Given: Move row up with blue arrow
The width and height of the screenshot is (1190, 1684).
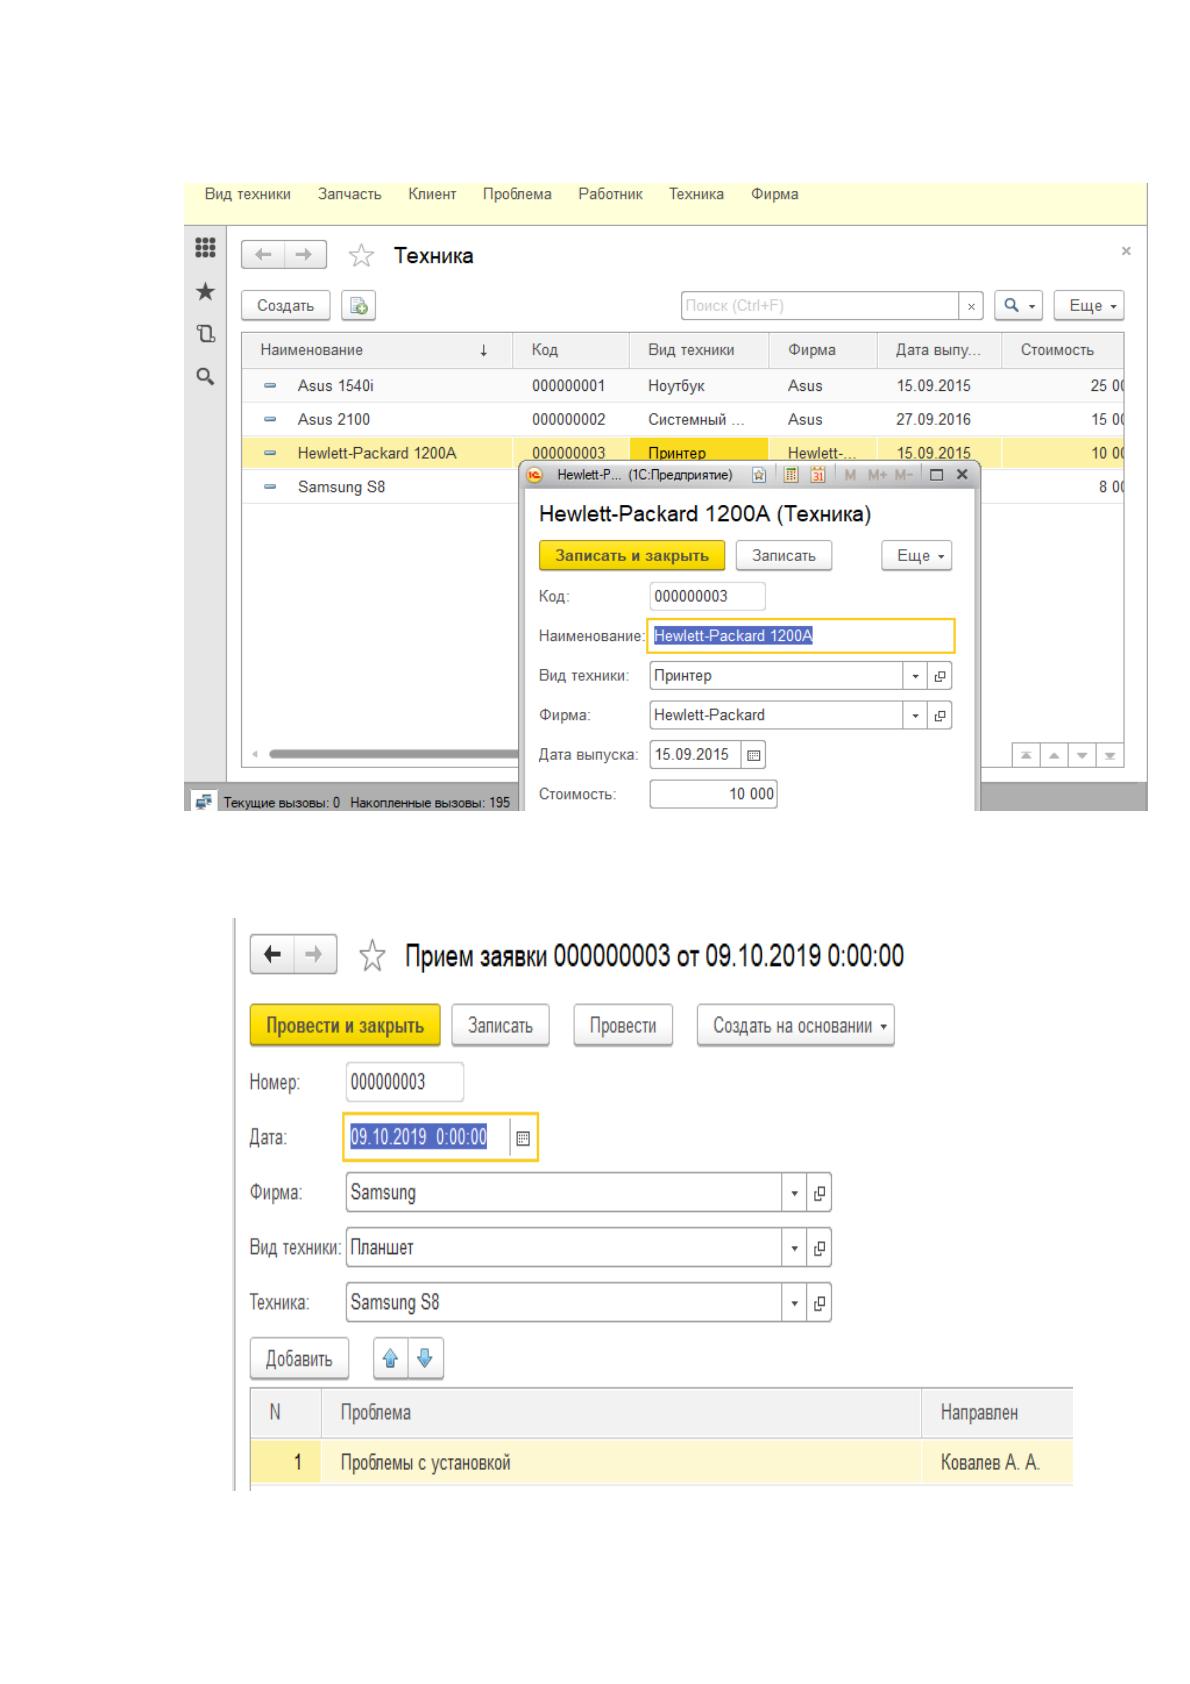Looking at the screenshot, I should [391, 1358].
